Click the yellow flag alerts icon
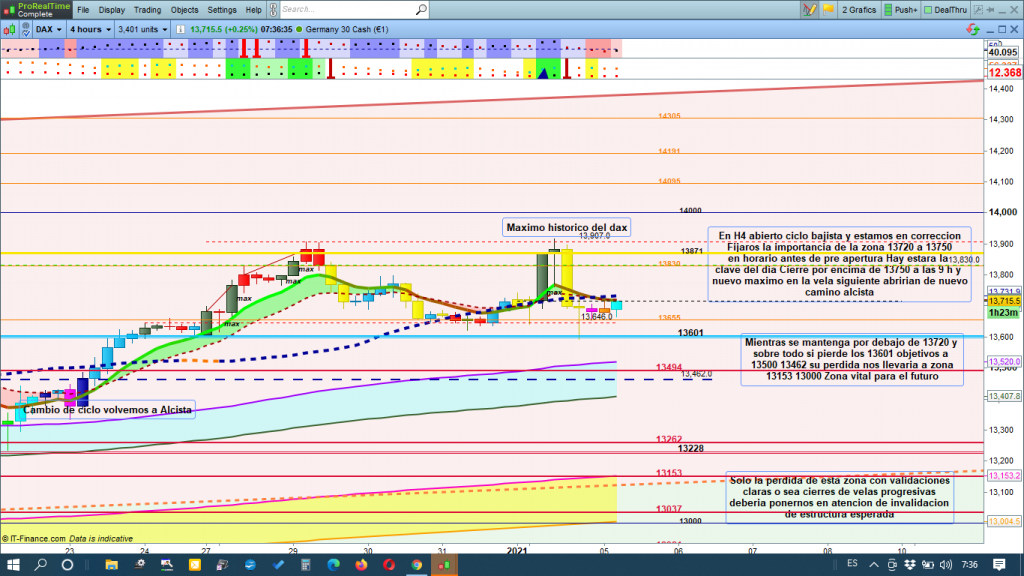This screenshot has width=1024, height=576. pos(826,10)
